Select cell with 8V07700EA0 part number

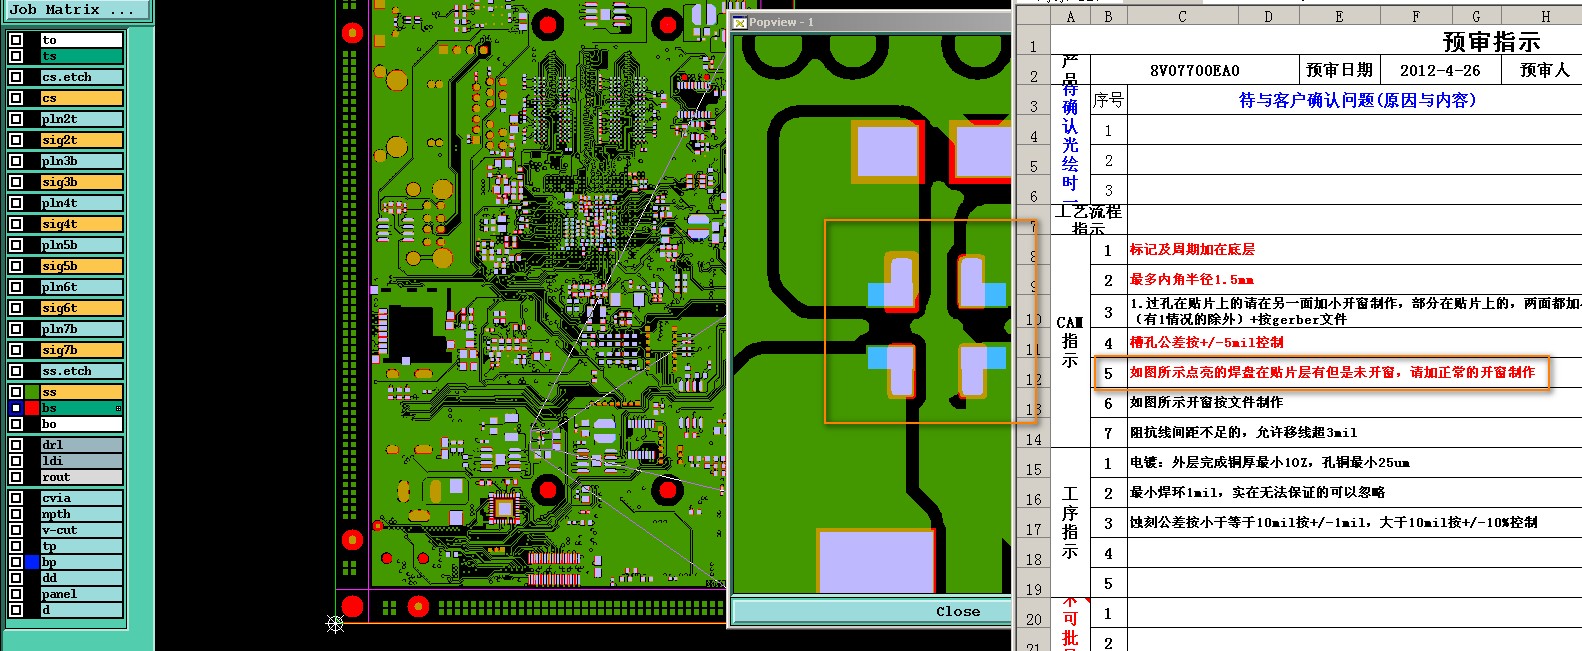coord(1194,70)
